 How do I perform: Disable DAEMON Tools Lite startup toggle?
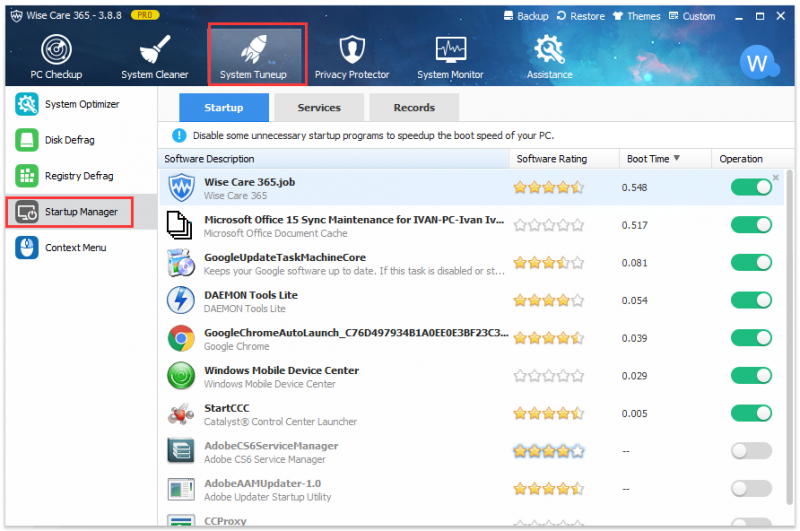[x=751, y=300]
